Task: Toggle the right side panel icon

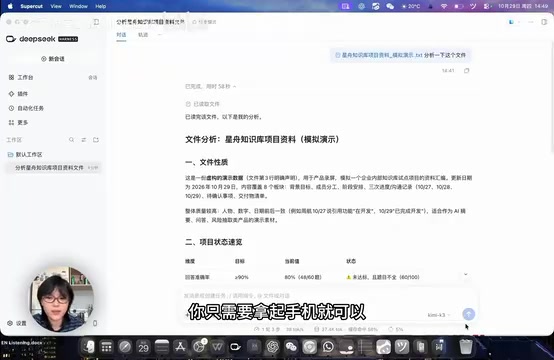Action: pyautogui.click(x=544, y=22)
